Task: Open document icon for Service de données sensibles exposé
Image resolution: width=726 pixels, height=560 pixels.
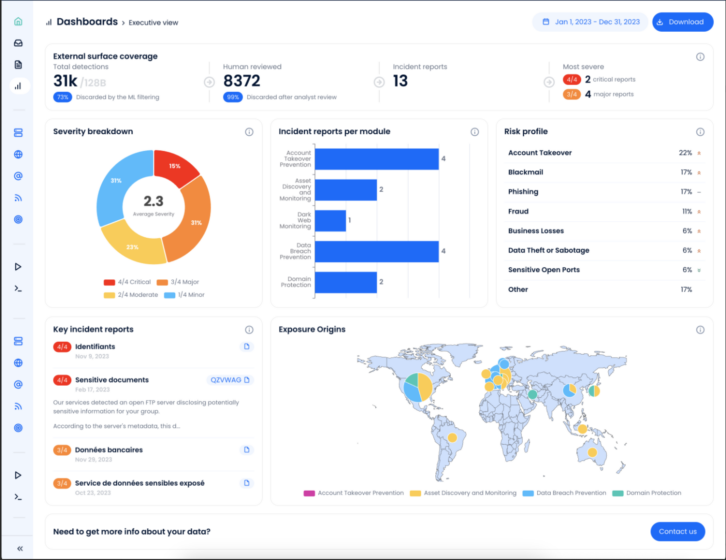Action: pyautogui.click(x=247, y=483)
